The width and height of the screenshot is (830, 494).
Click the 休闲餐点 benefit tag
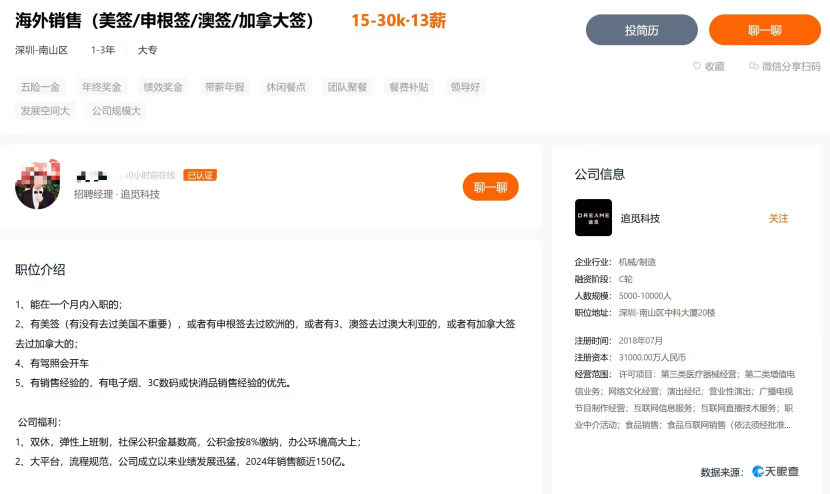pos(286,87)
